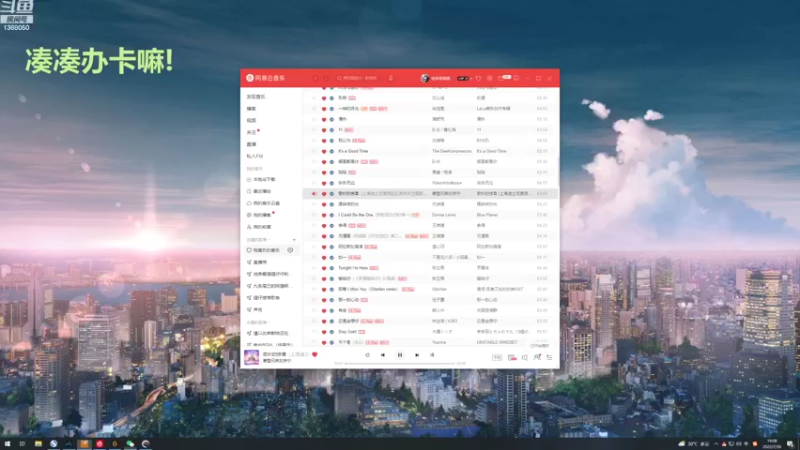The height and width of the screenshot is (450, 800).
Task: Unlike "Tonight I'm Here" with its heart
Action: pyautogui.click(x=323, y=268)
